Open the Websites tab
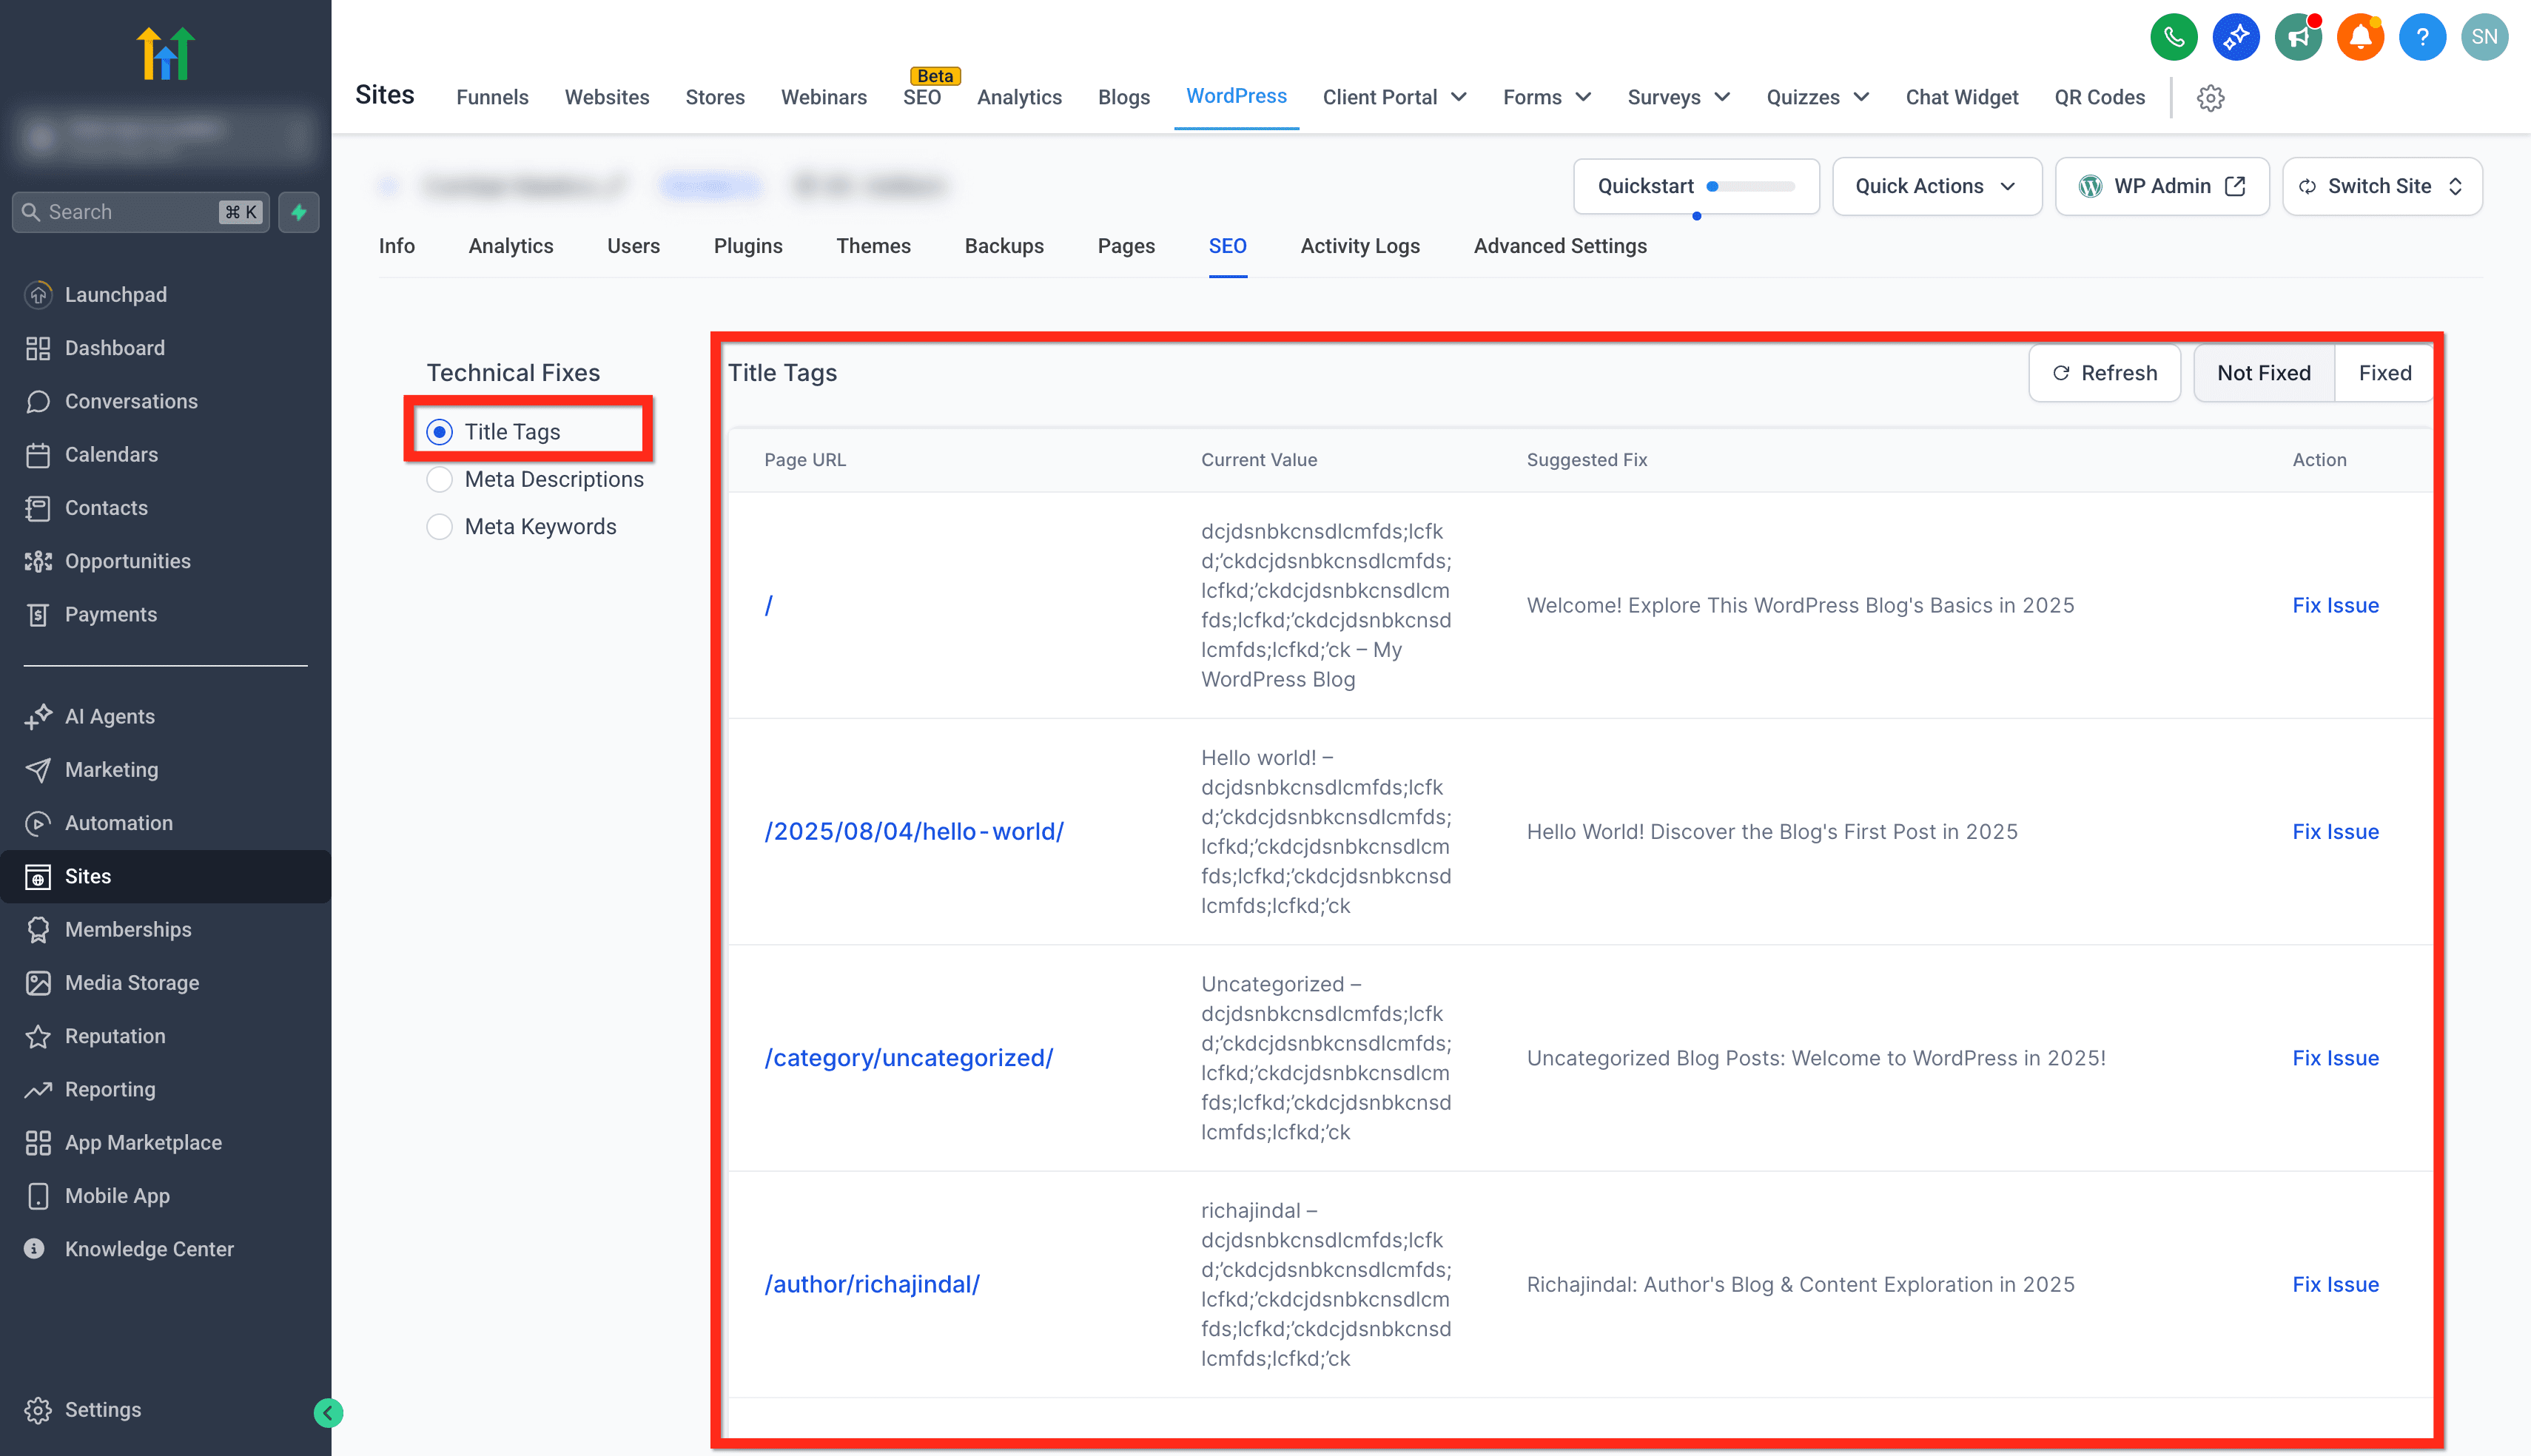Viewport: 2531px width, 1456px height. tap(606, 97)
